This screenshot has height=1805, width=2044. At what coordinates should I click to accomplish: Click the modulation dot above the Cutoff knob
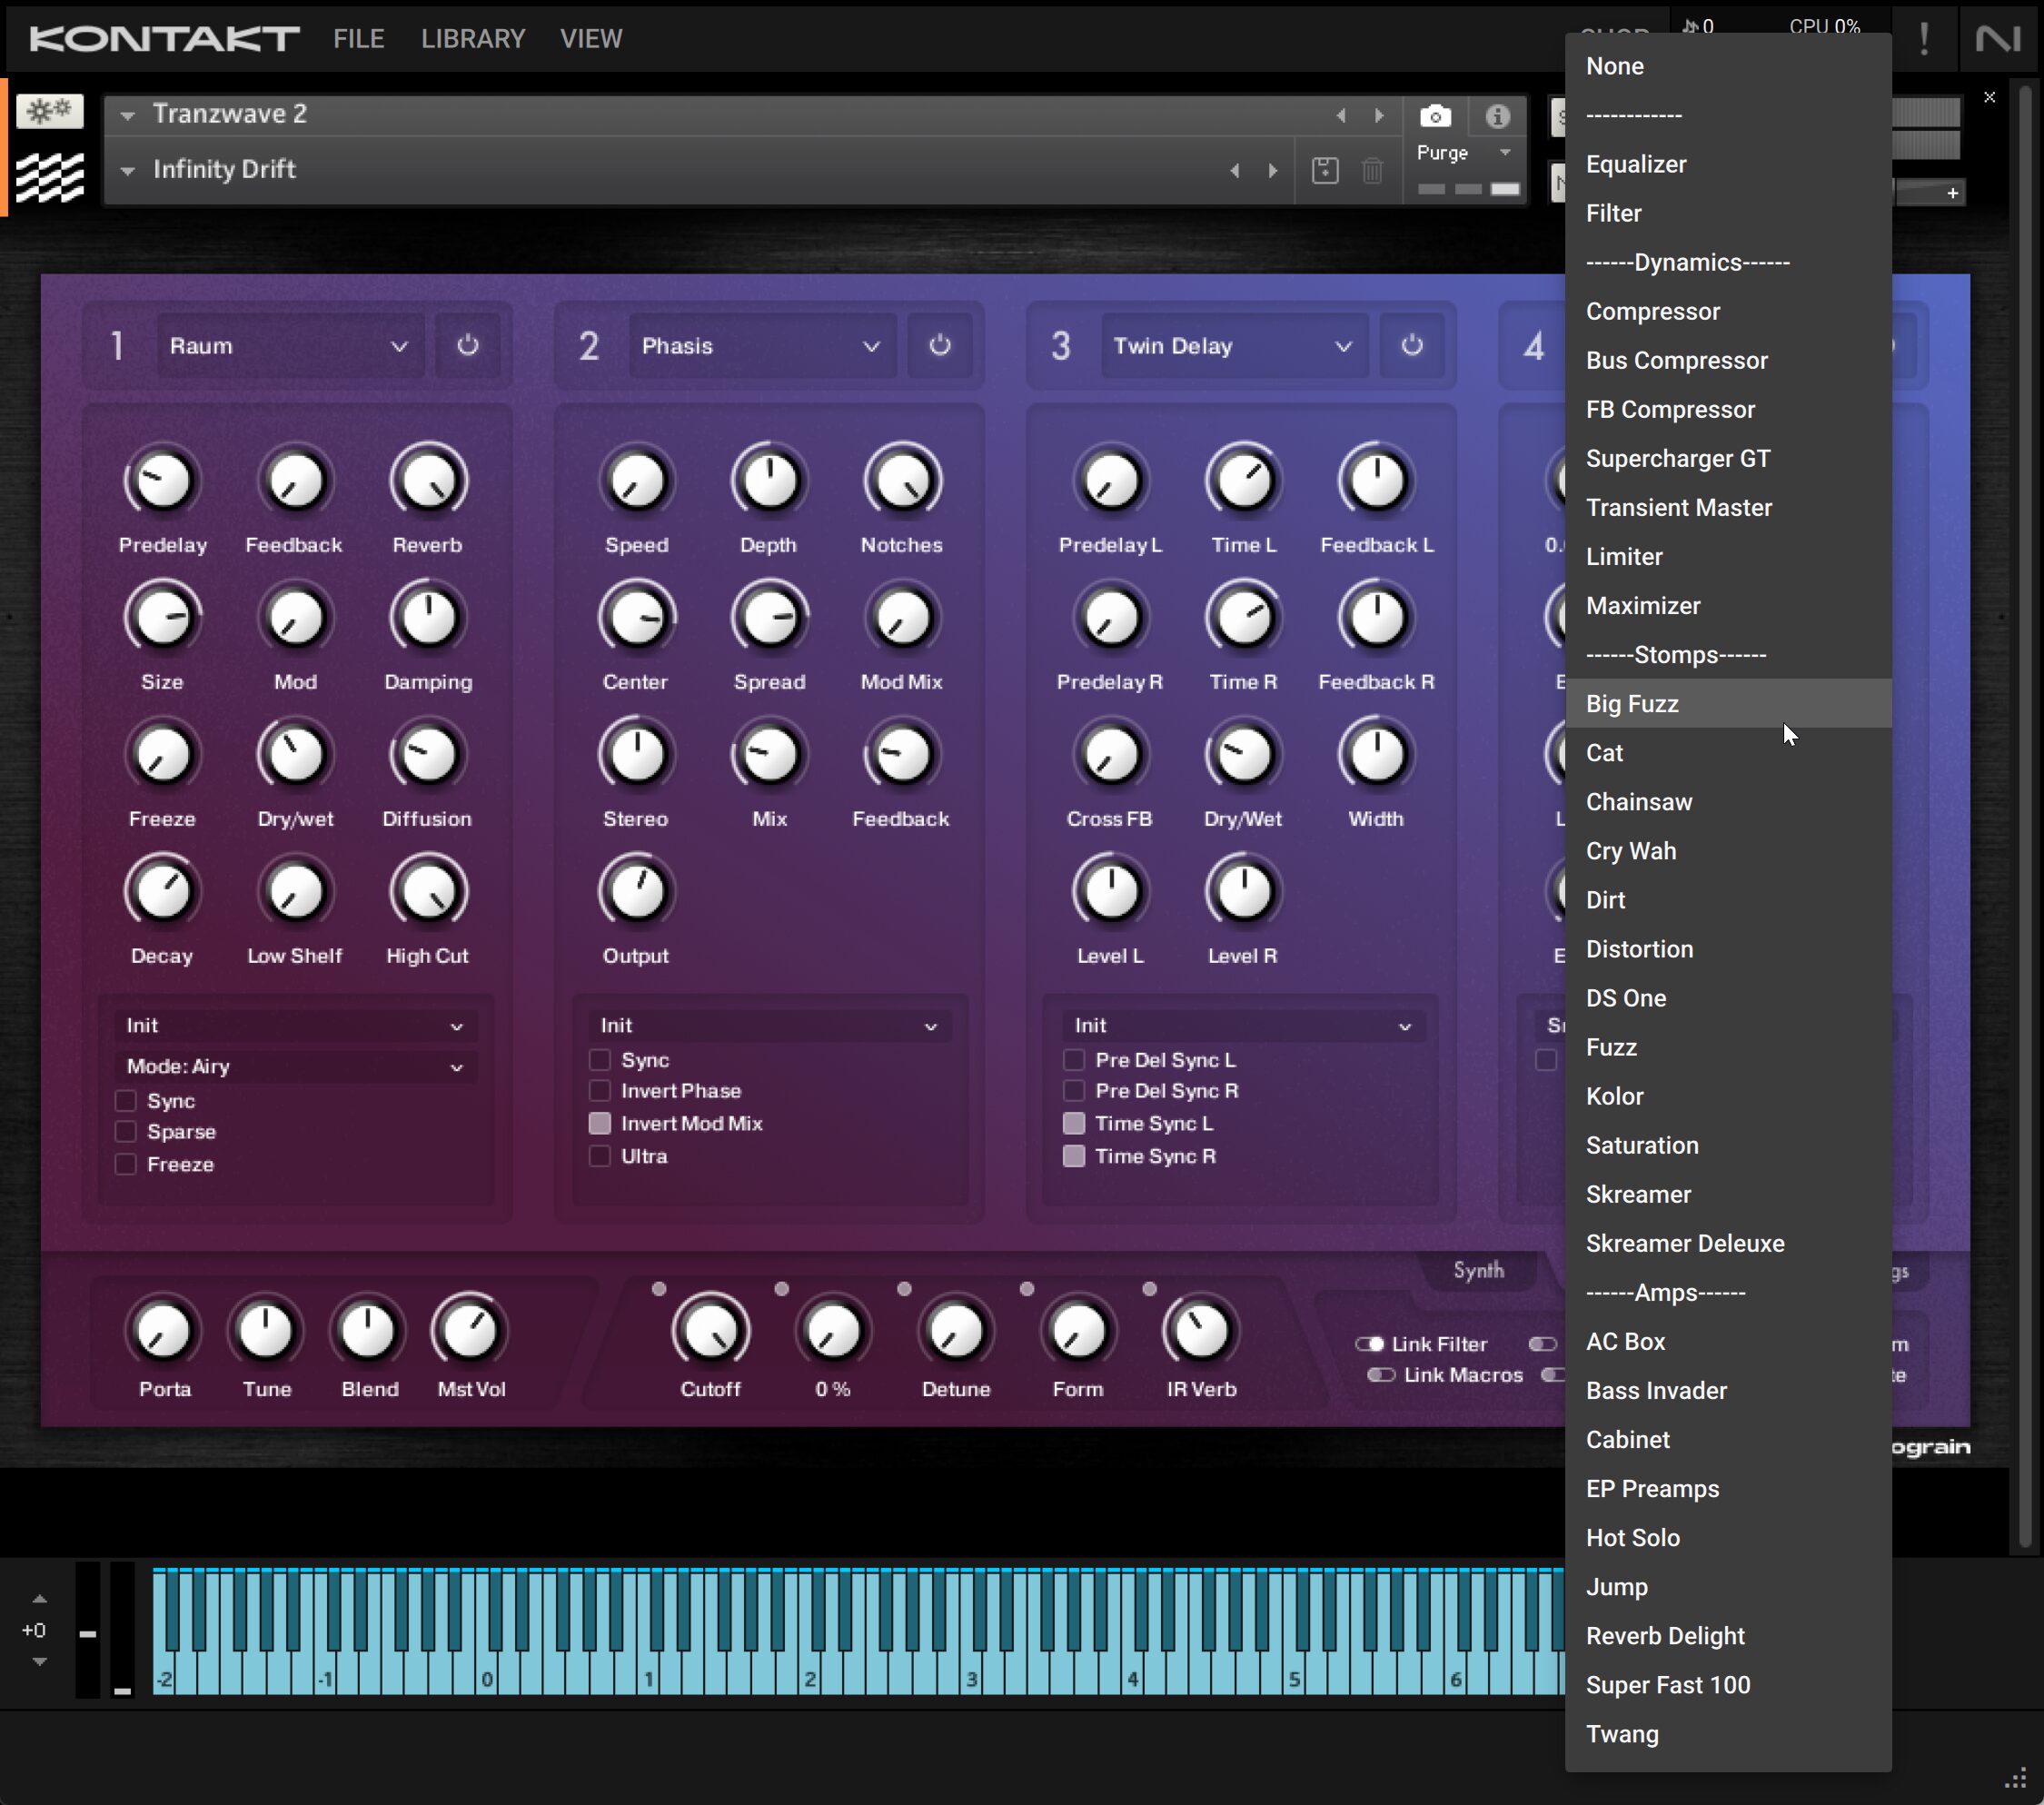pyautogui.click(x=658, y=1289)
